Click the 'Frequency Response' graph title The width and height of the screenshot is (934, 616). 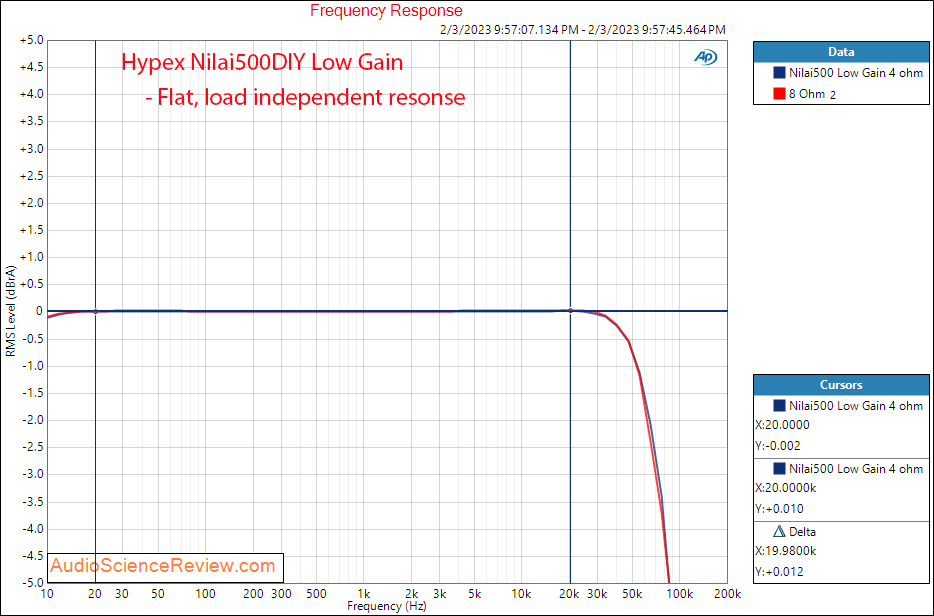click(386, 11)
